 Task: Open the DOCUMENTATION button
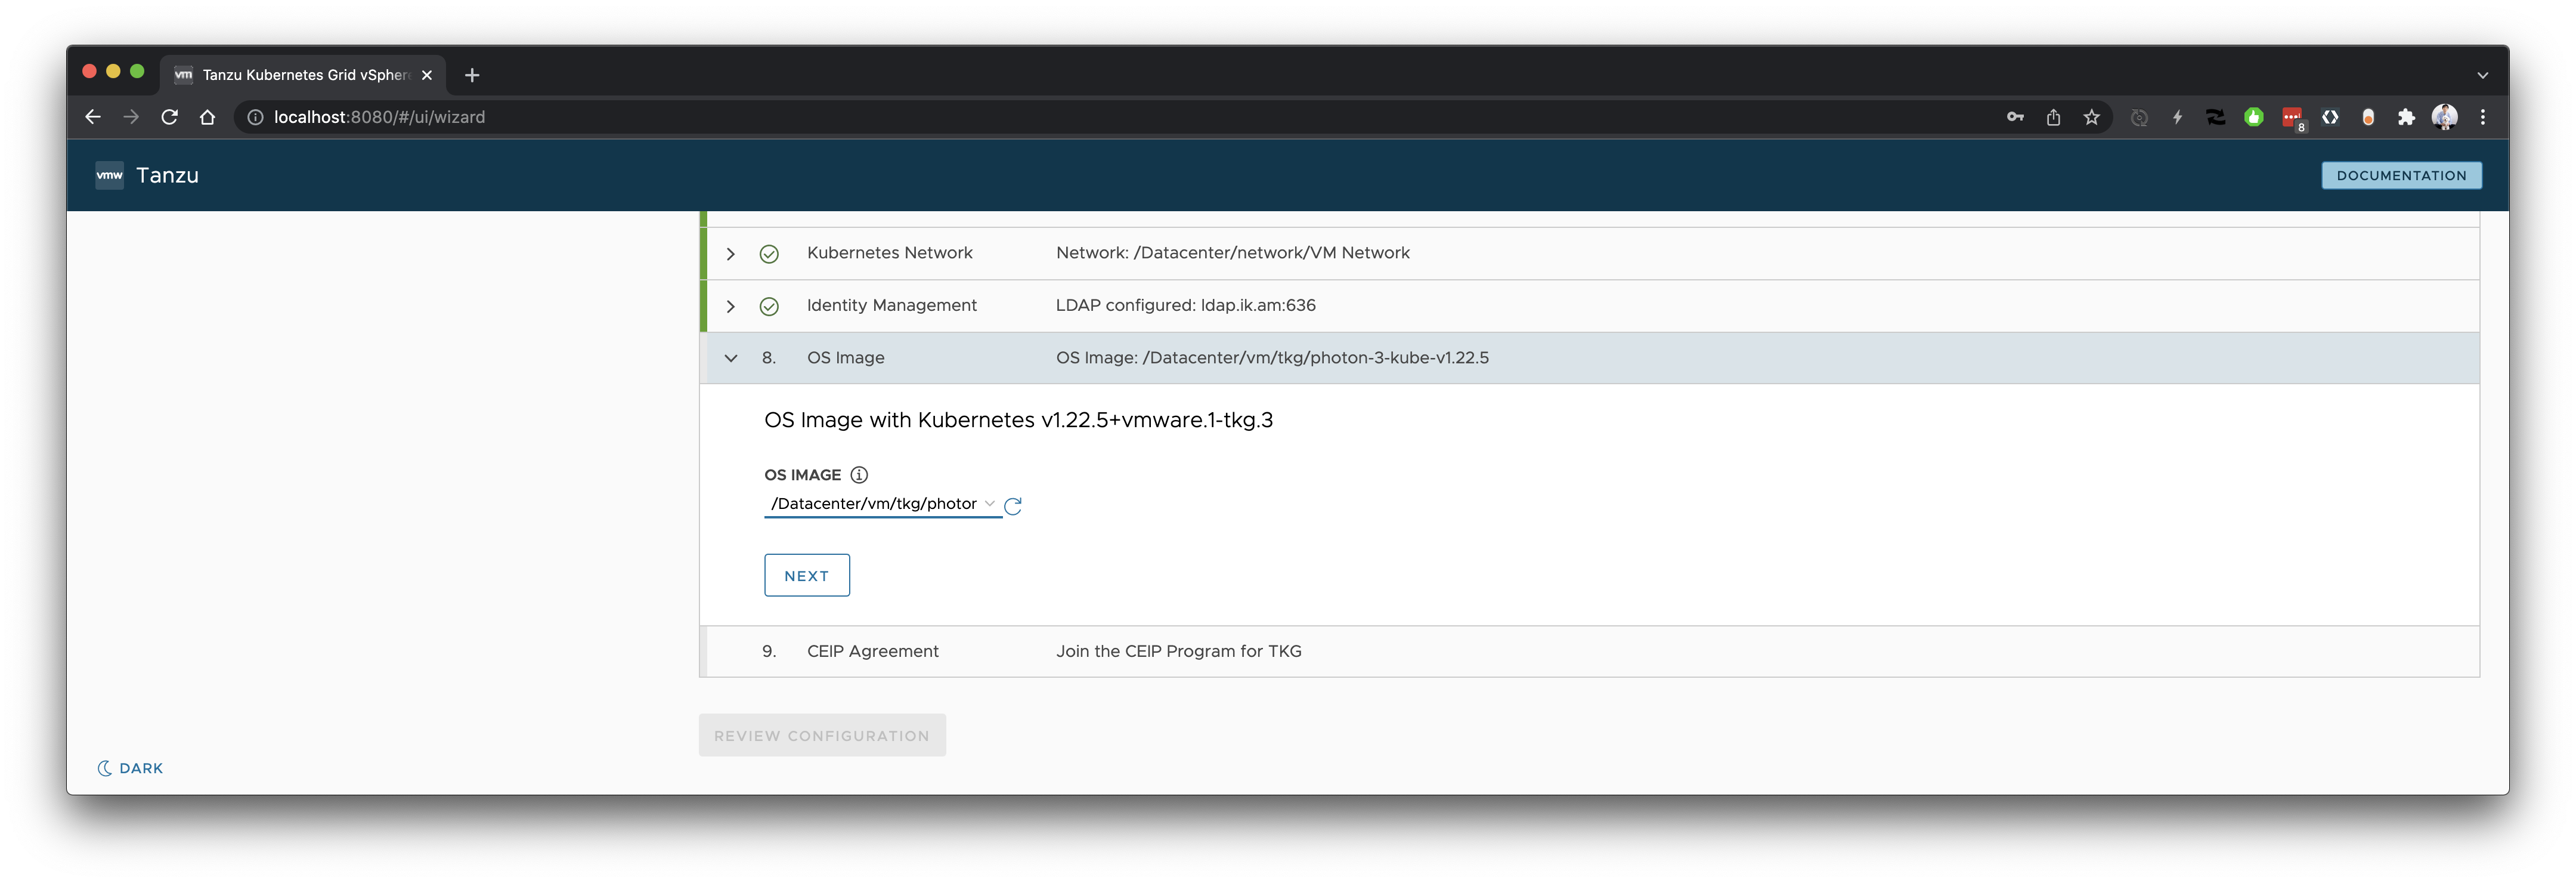(2400, 175)
